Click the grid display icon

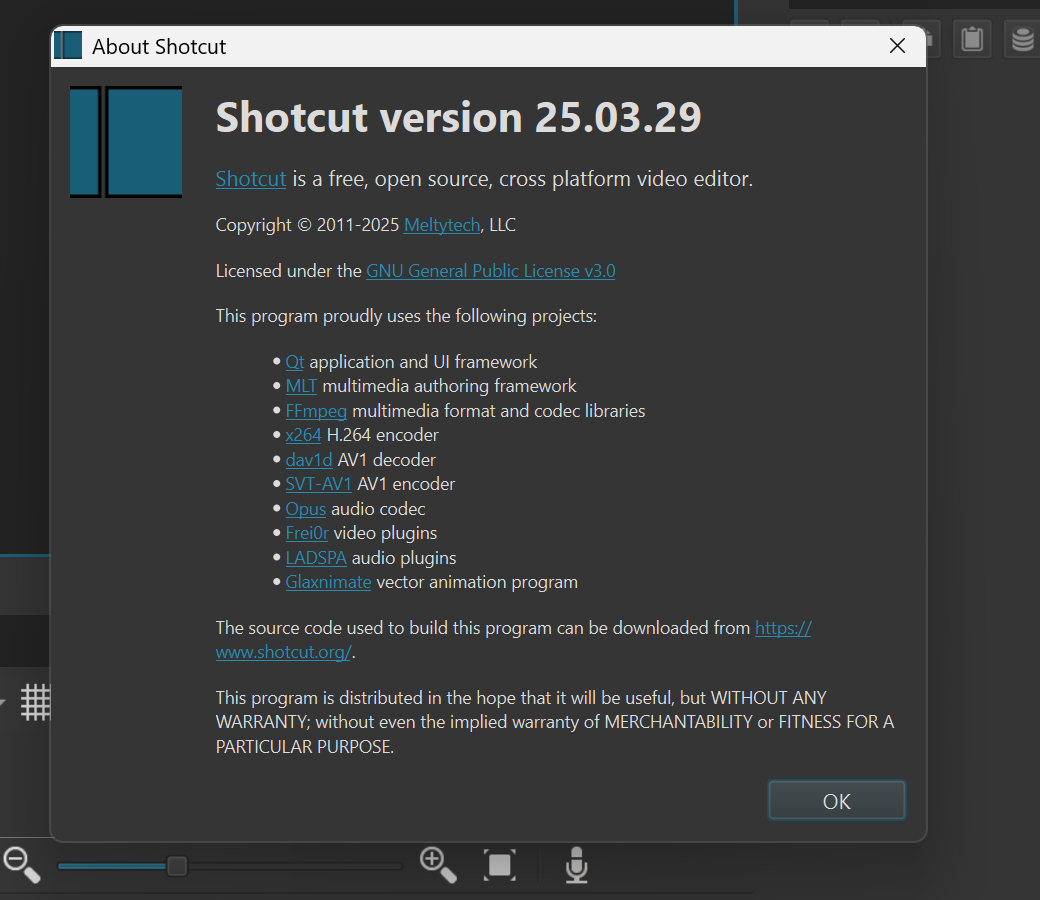point(36,702)
